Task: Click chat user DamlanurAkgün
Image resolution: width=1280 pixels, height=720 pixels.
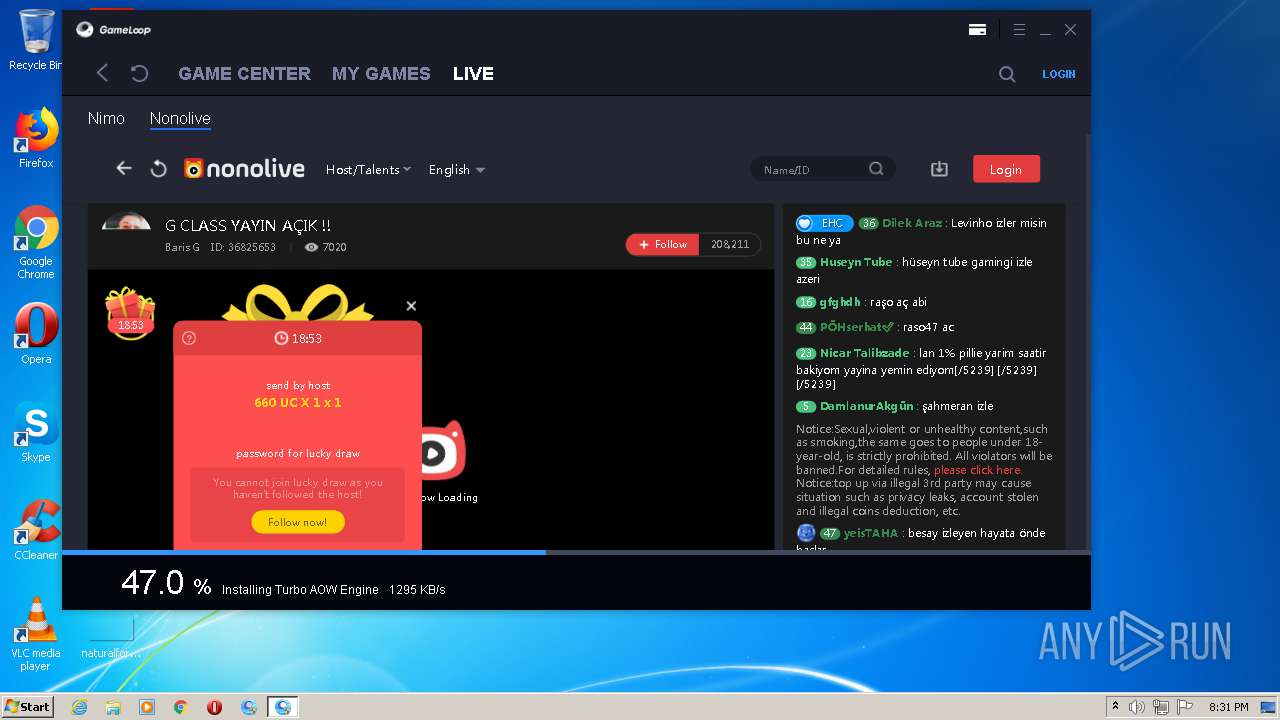Action: (x=867, y=406)
